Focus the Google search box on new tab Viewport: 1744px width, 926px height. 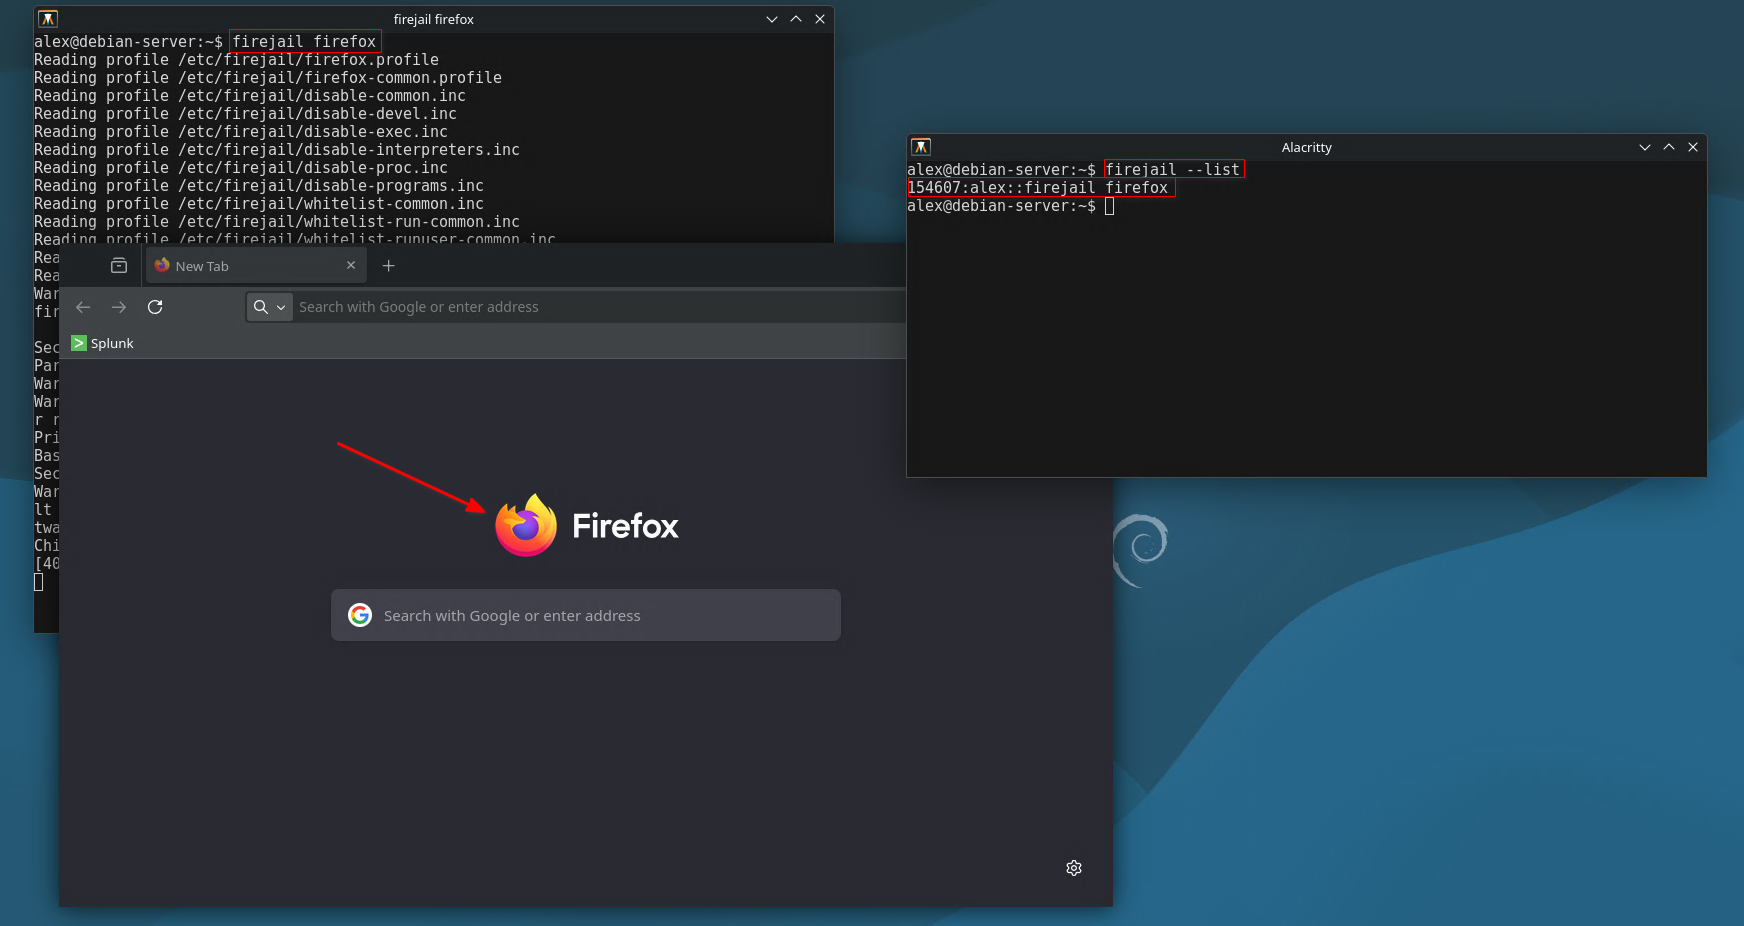click(586, 615)
